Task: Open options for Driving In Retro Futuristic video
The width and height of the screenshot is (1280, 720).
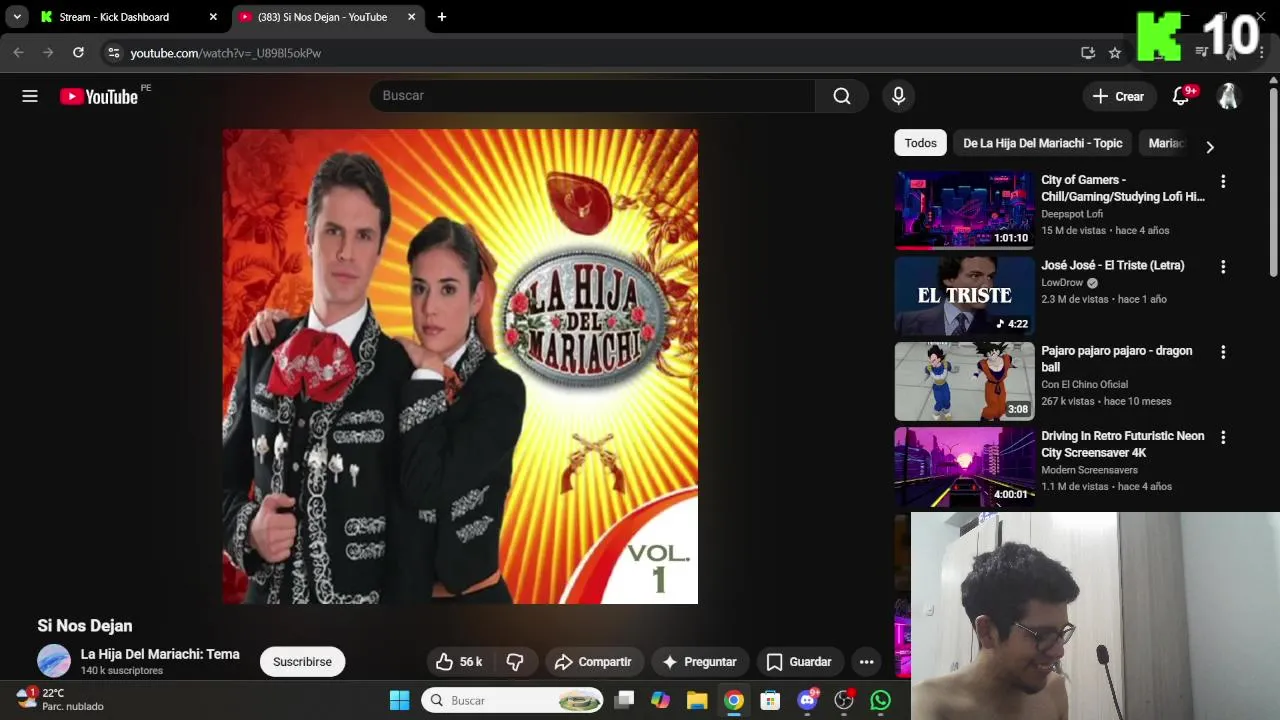Action: pos(1223,437)
